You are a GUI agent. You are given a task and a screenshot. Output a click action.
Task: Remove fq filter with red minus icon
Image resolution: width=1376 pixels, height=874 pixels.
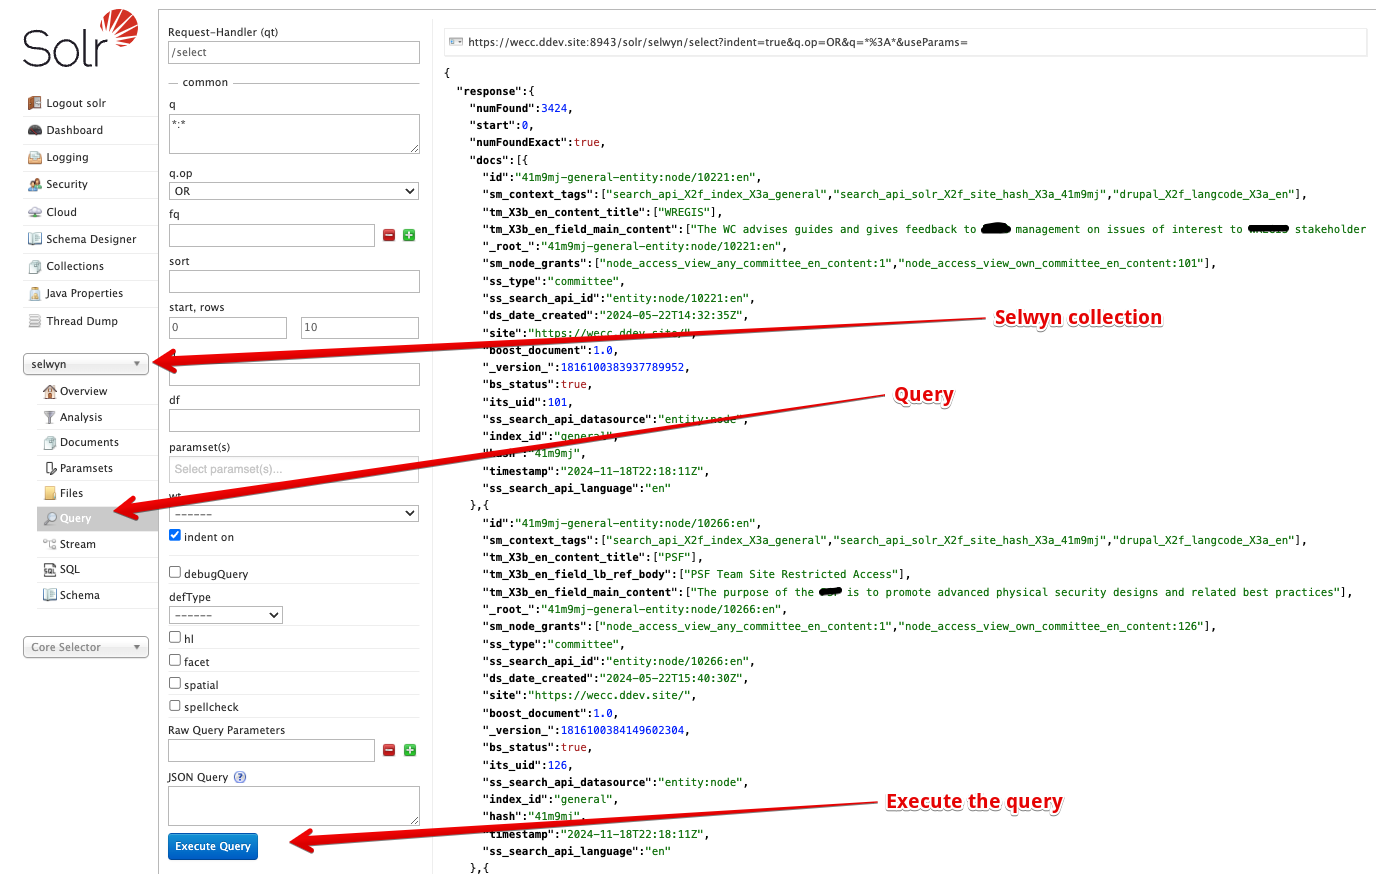point(389,235)
